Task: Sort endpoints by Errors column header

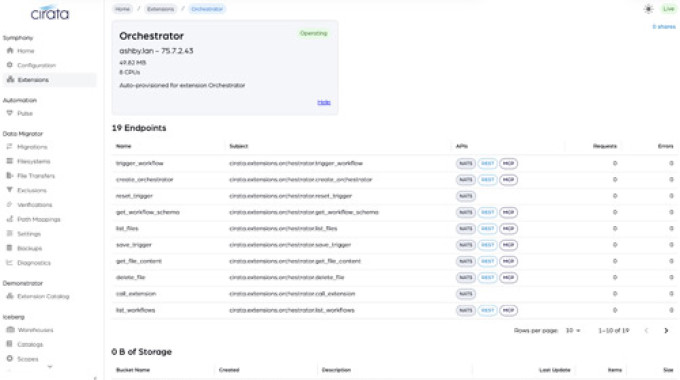Action: (x=666, y=146)
